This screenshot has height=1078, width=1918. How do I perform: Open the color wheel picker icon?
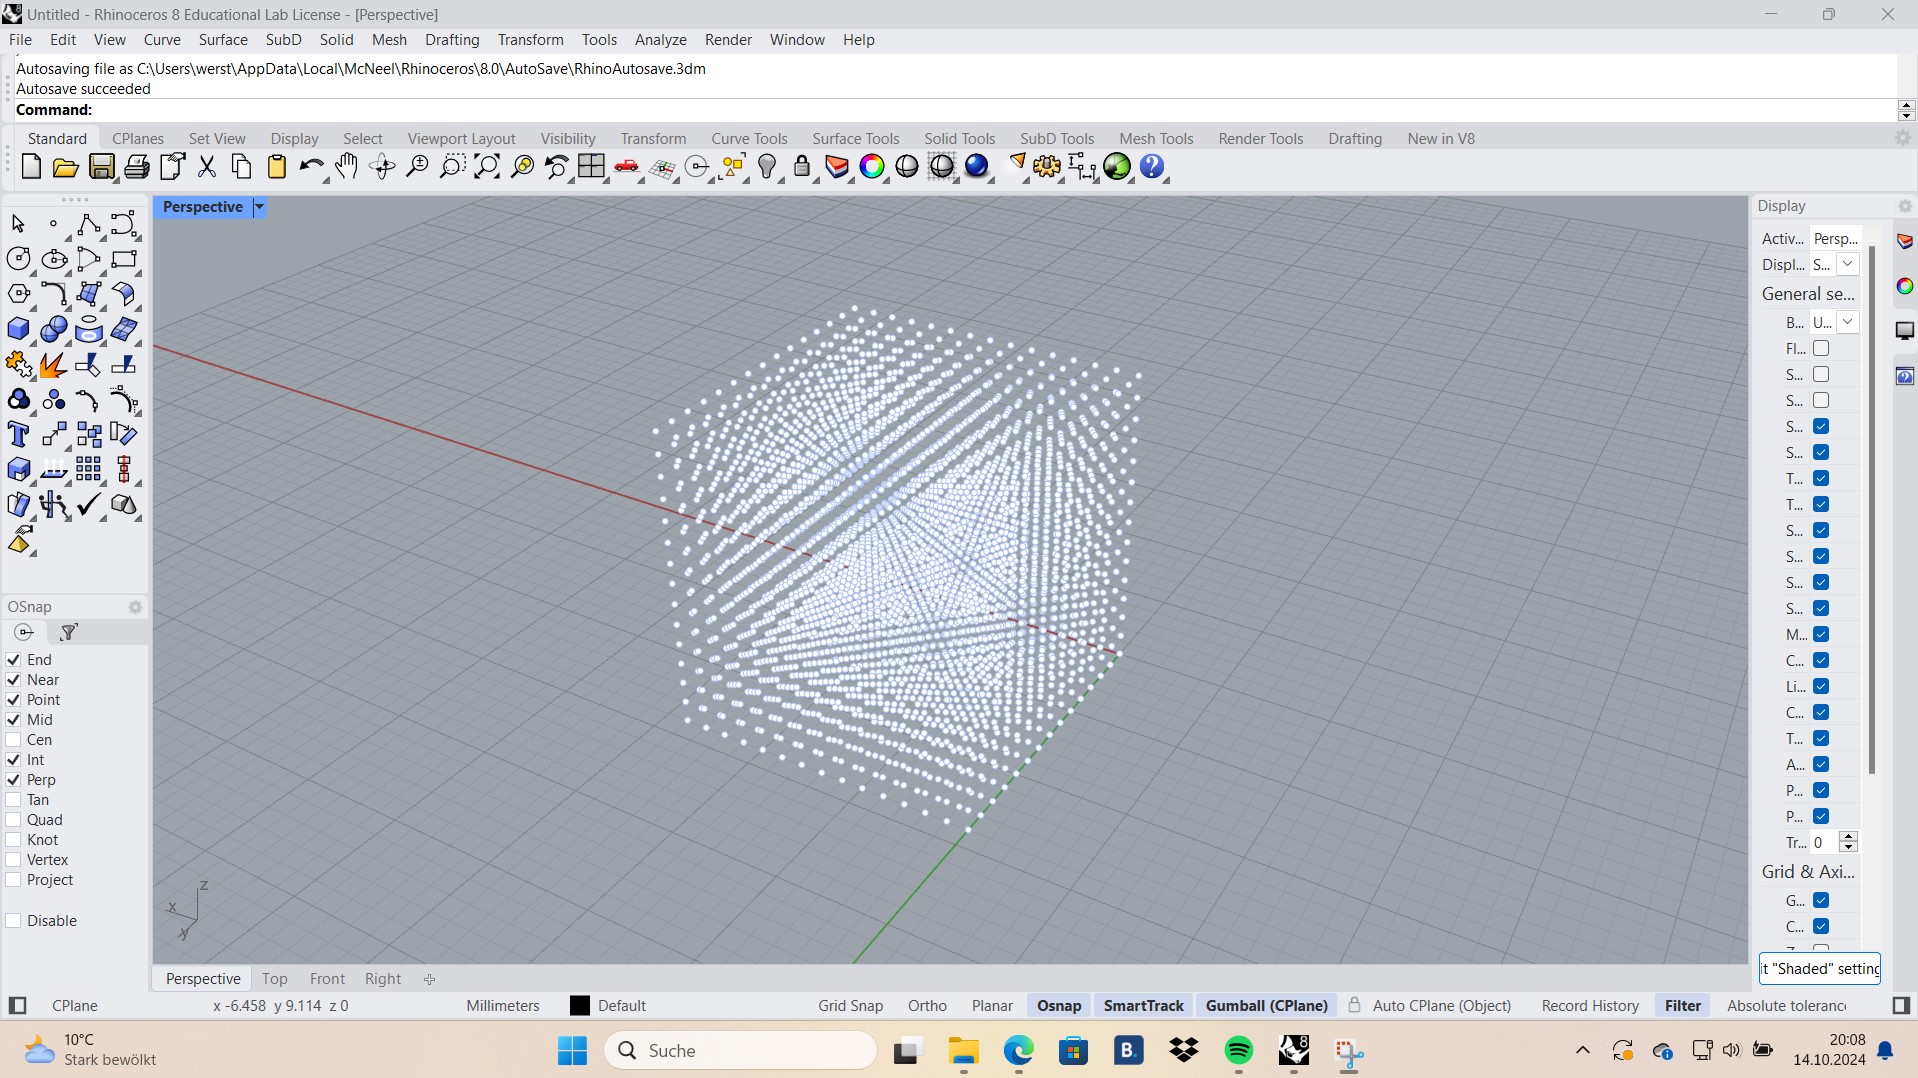[873, 167]
